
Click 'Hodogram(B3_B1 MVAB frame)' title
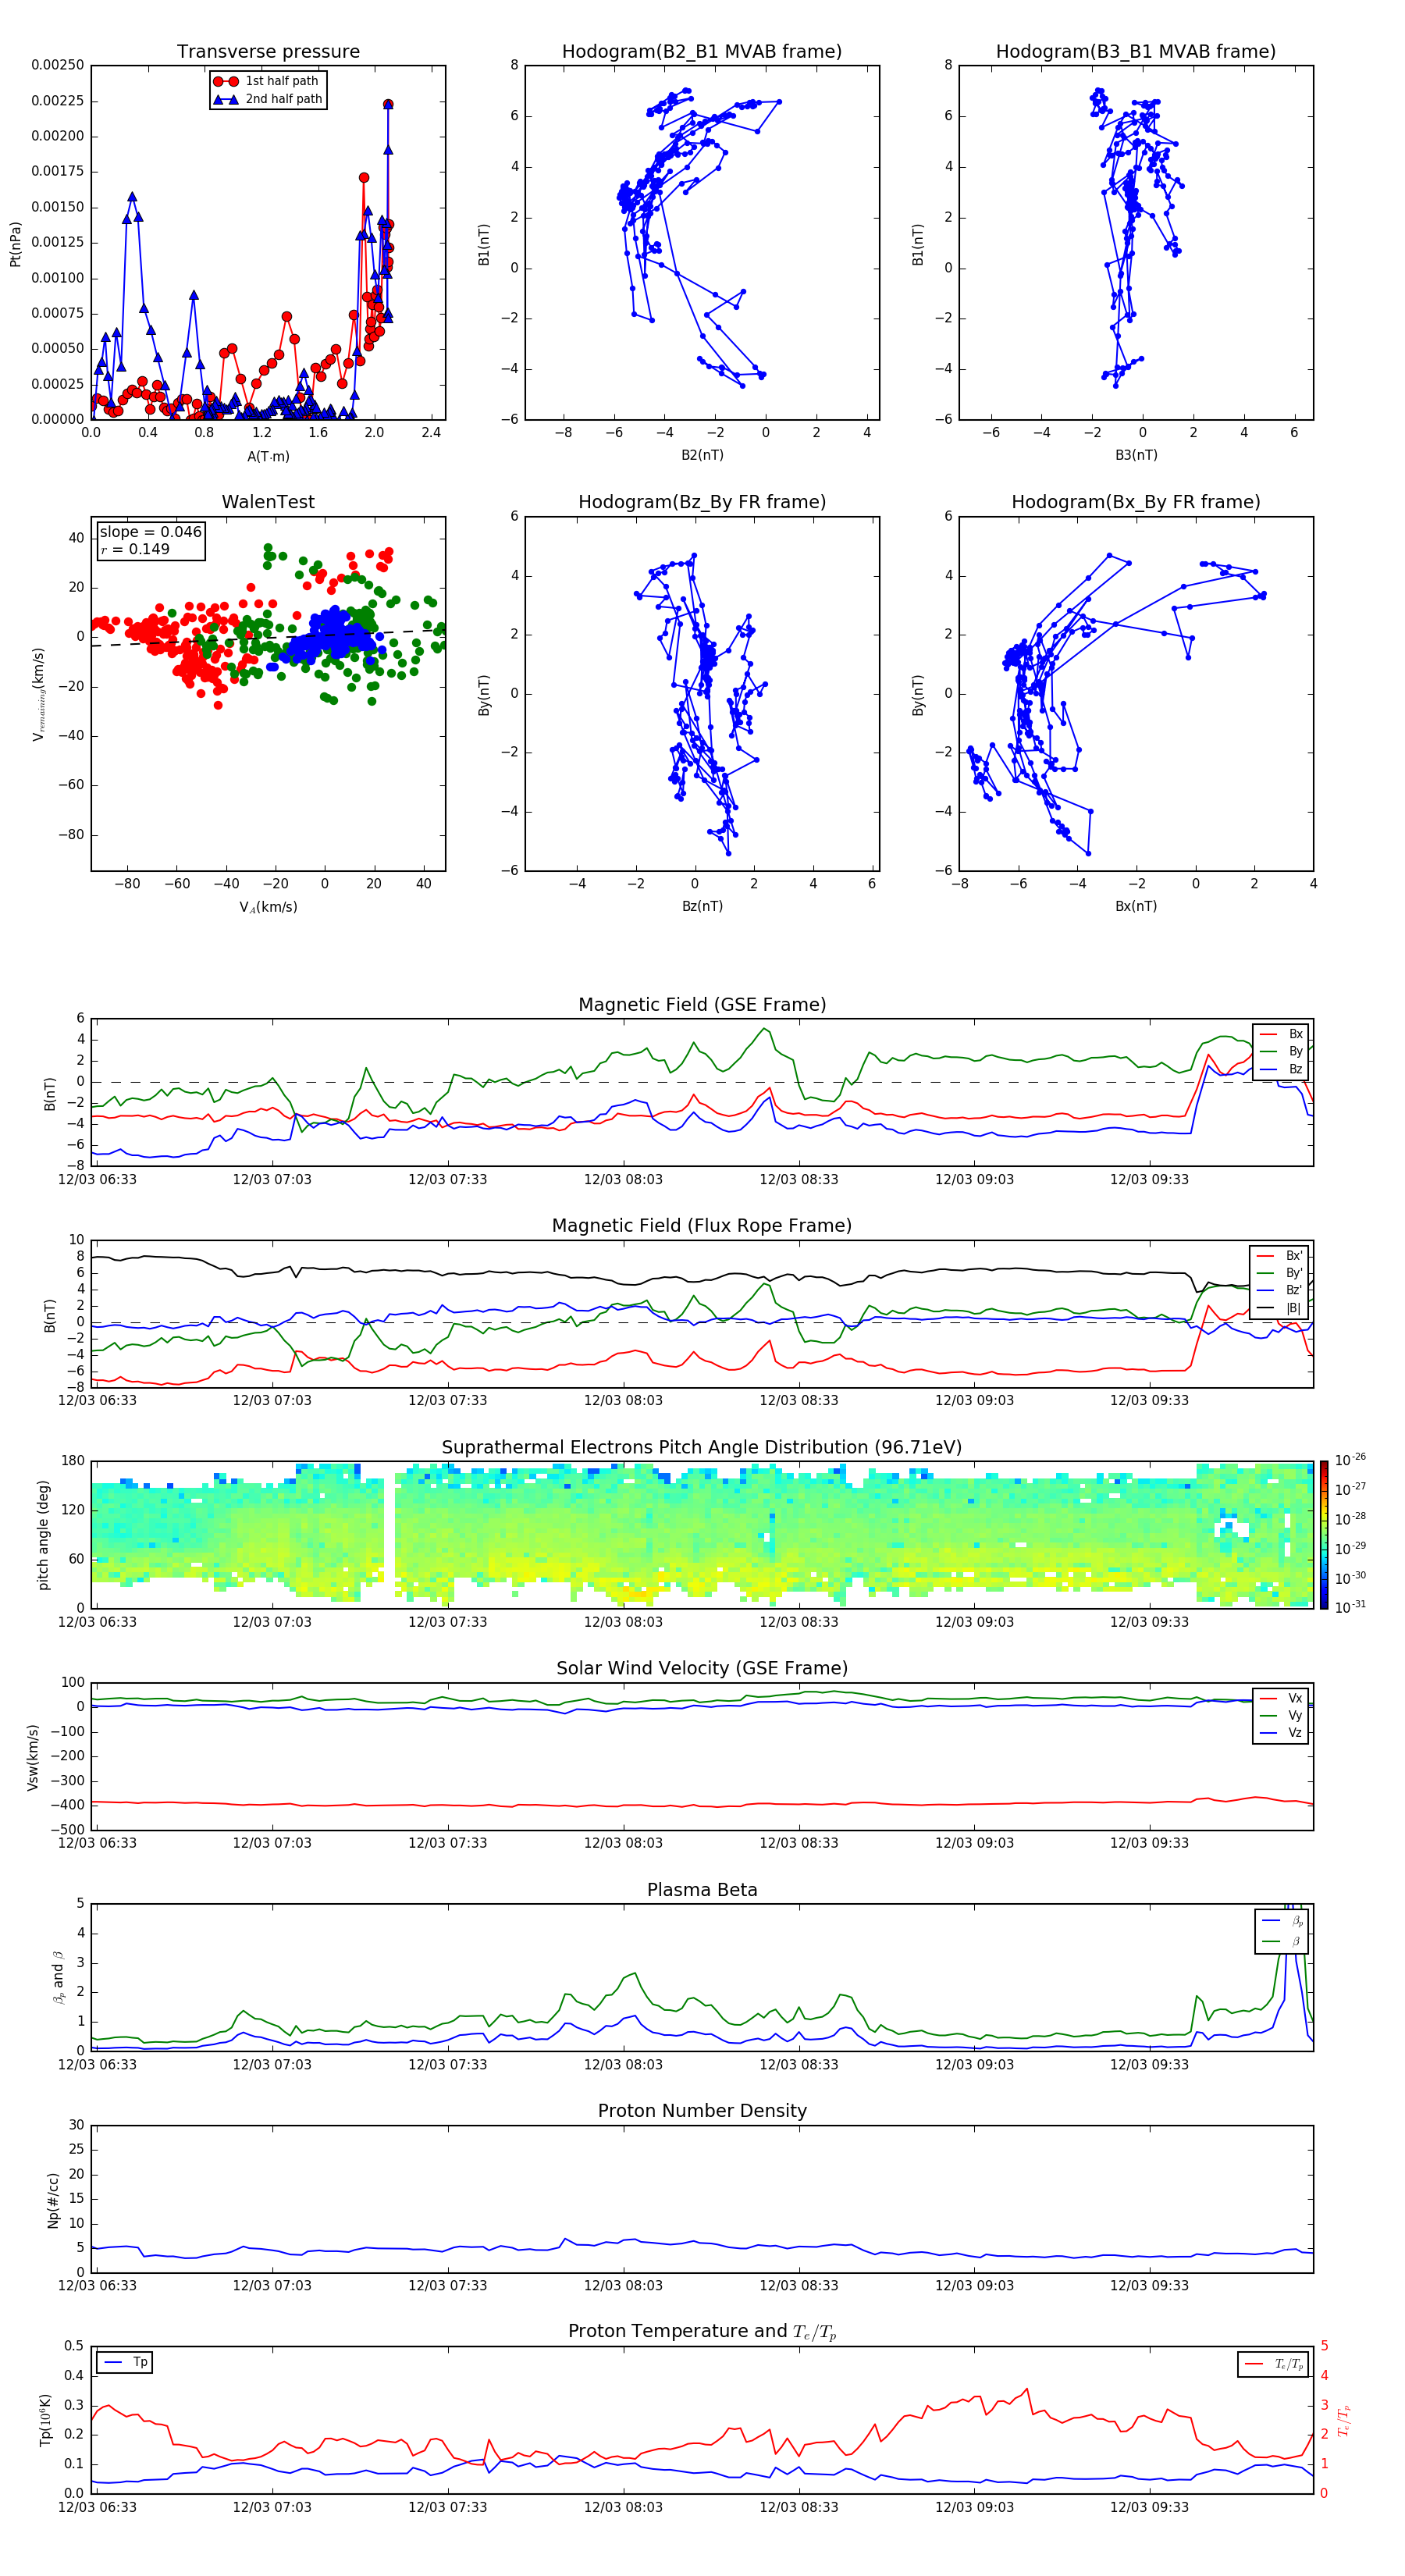click(1136, 52)
